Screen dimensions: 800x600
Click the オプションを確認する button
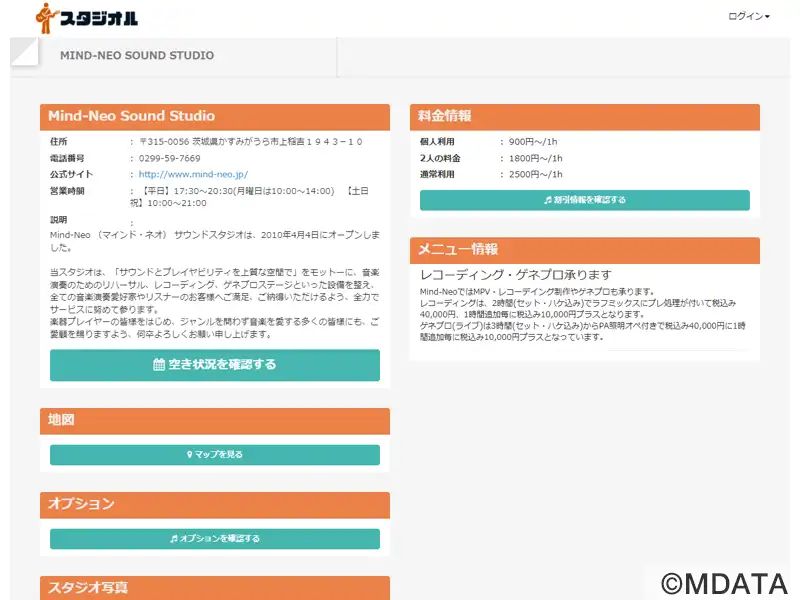pyautogui.click(x=215, y=539)
